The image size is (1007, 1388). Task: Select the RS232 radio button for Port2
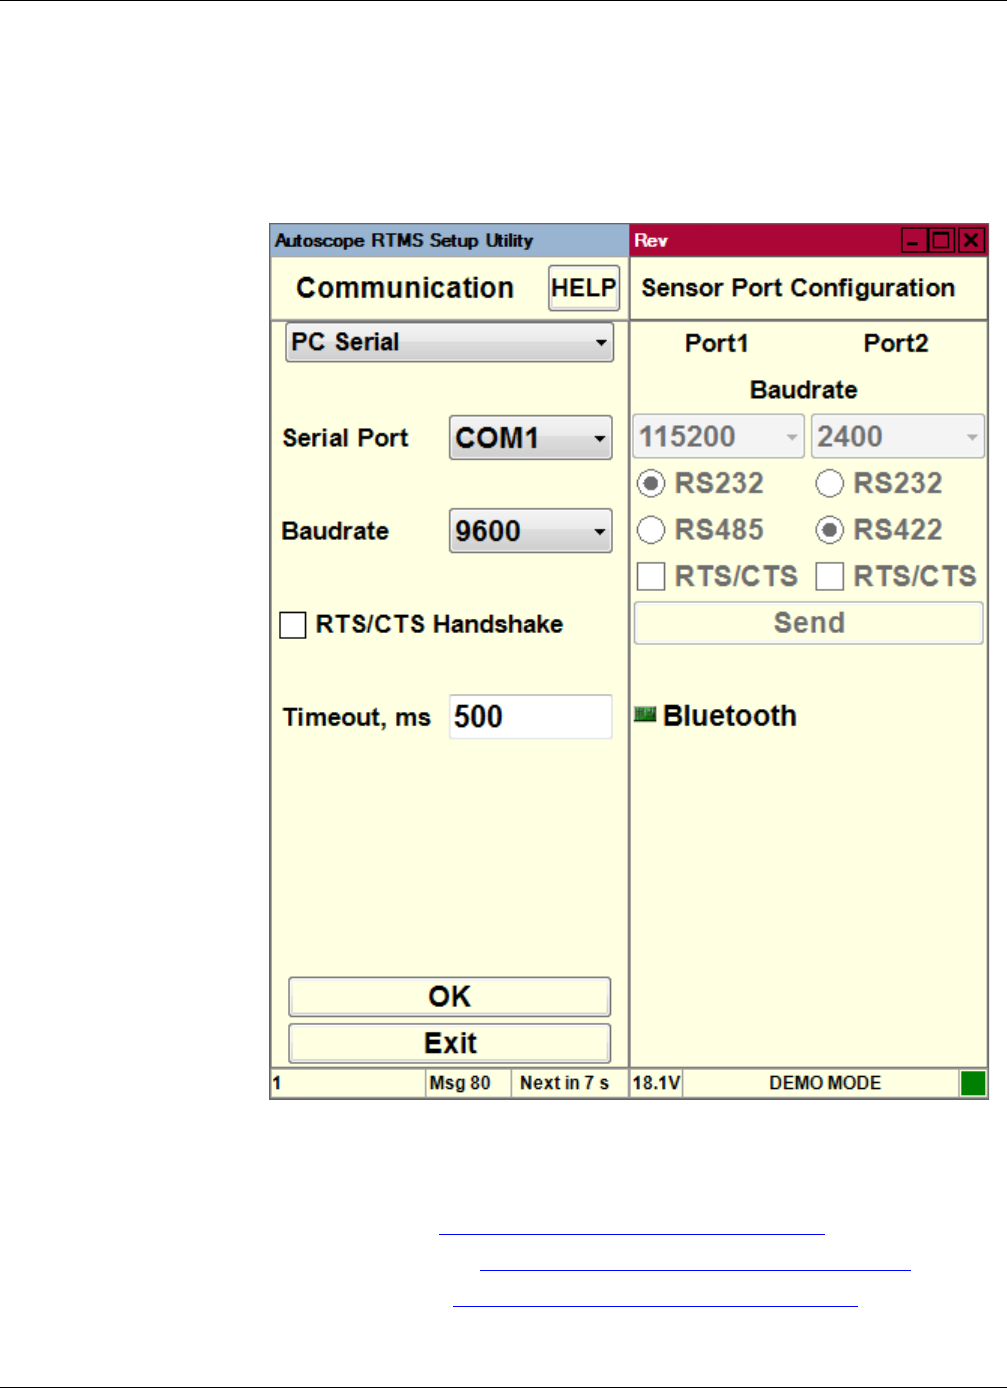[830, 484]
